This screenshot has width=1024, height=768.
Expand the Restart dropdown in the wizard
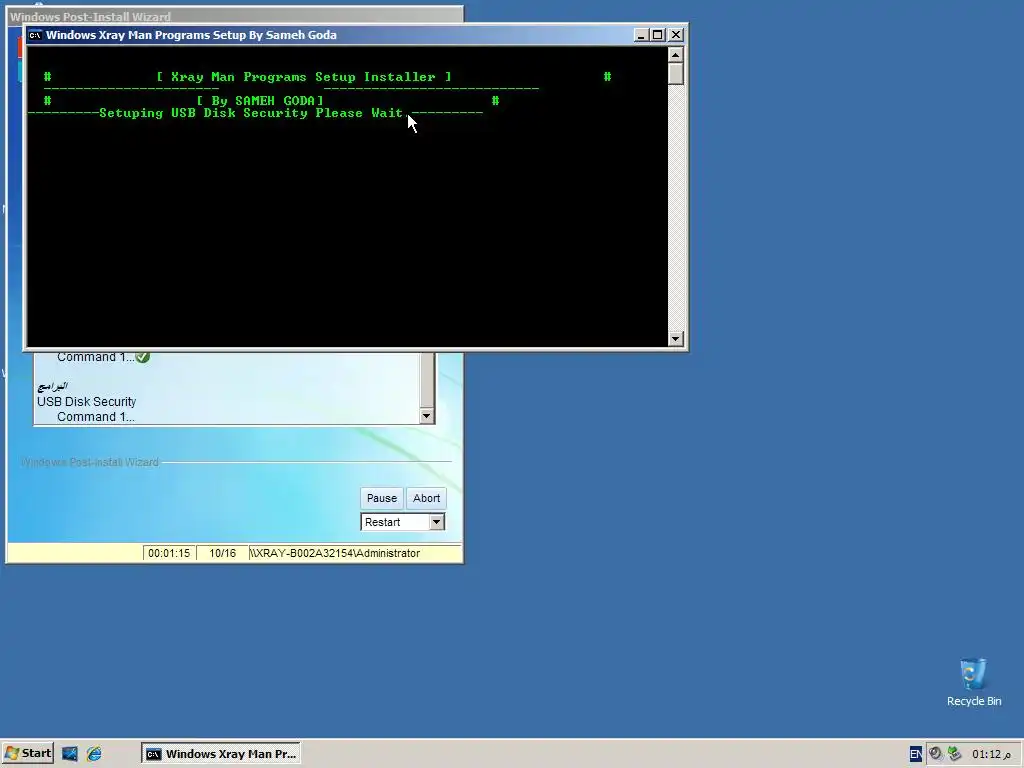(437, 522)
